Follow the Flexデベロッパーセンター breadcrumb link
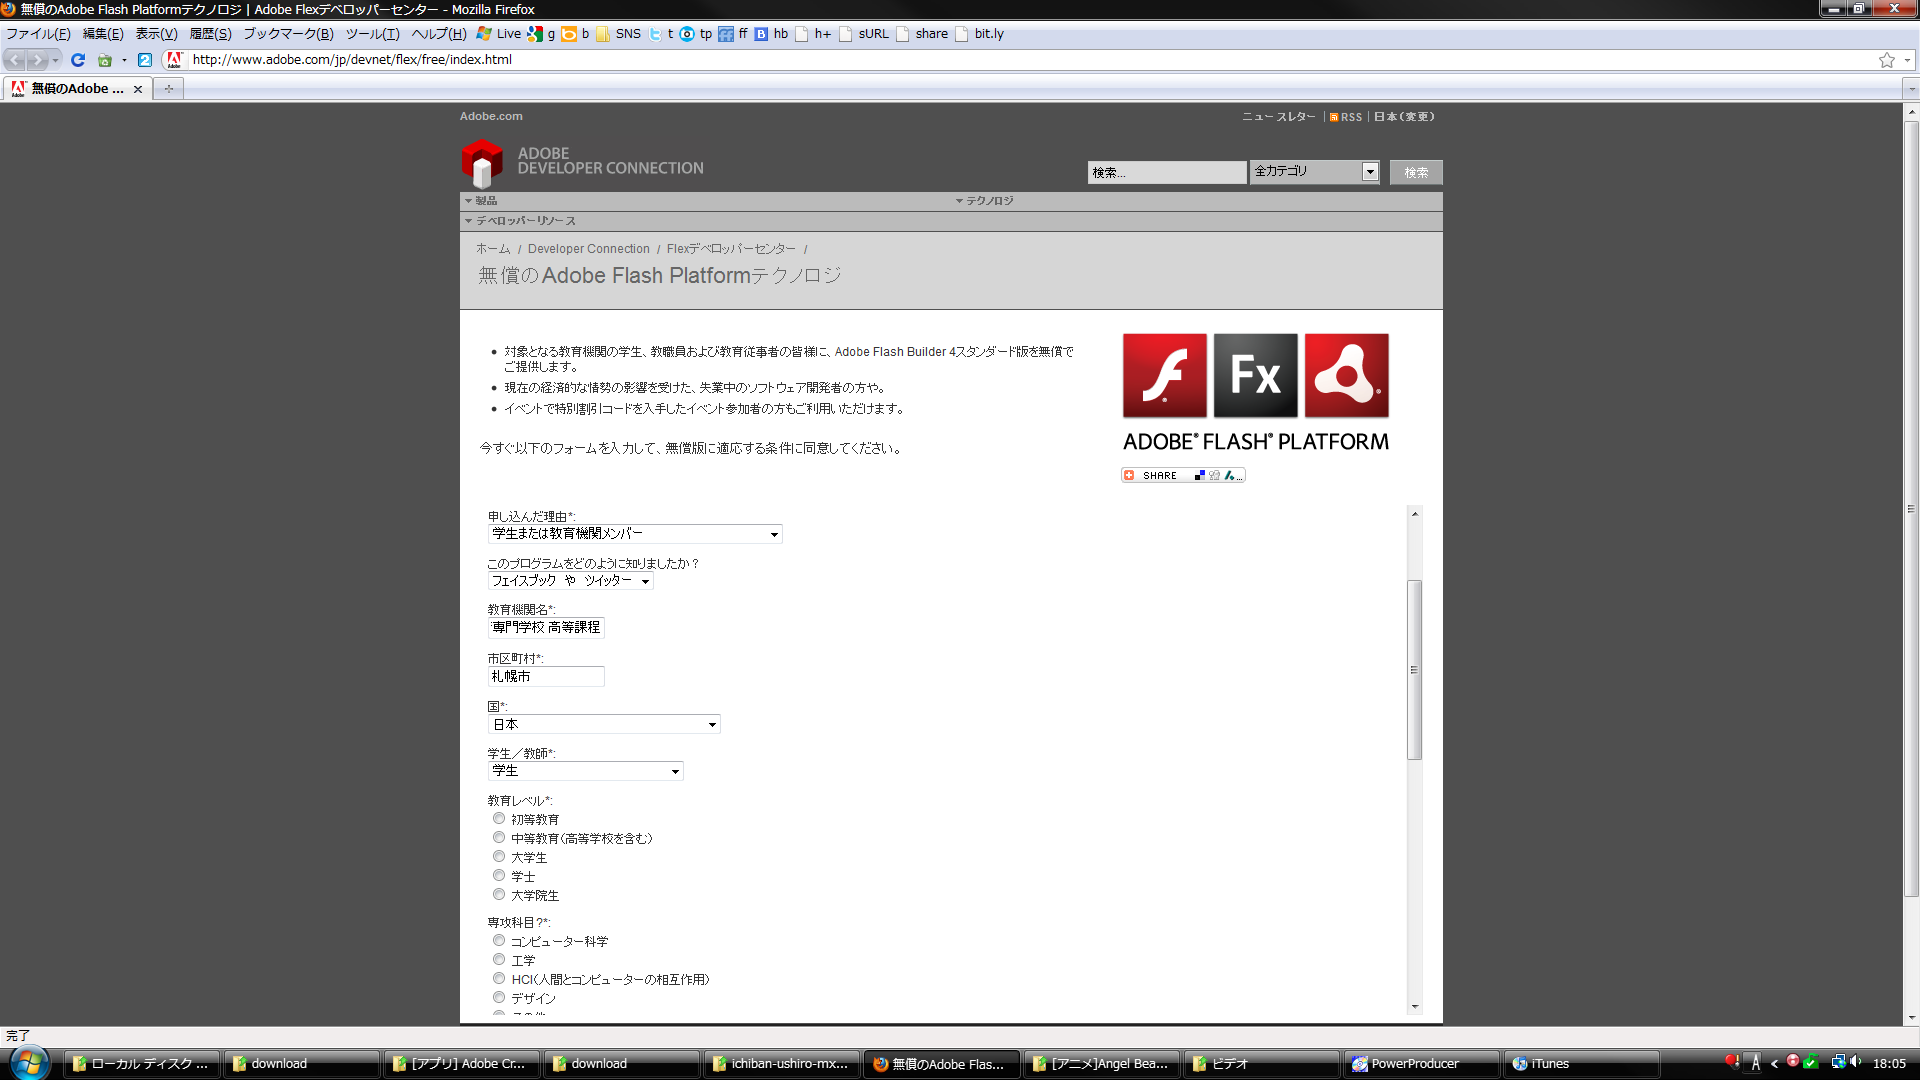This screenshot has height=1080, width=1920. (731, 249)
